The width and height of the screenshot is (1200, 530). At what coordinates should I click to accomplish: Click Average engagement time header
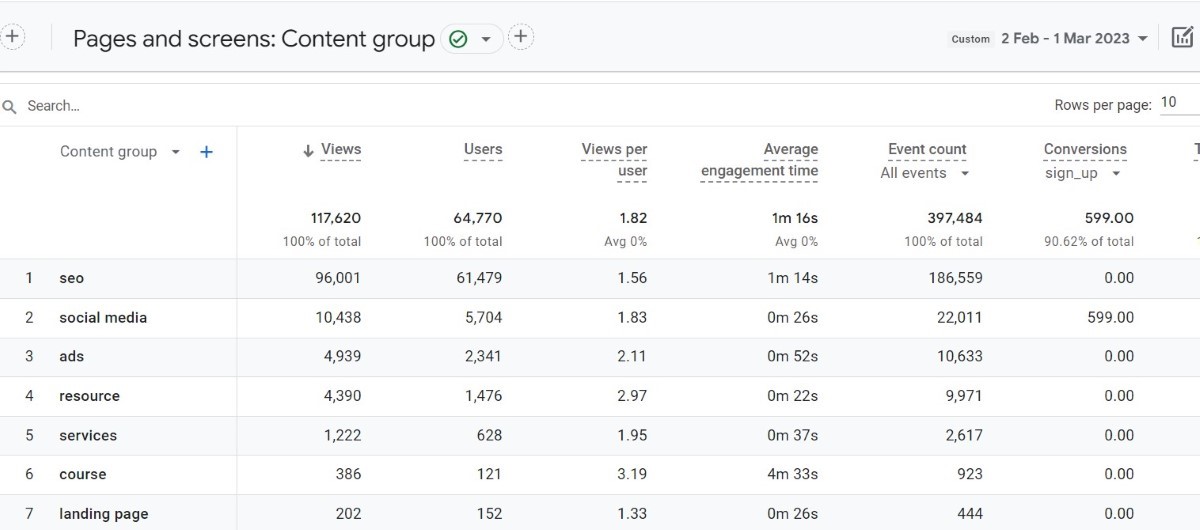(x=760, y=160)
